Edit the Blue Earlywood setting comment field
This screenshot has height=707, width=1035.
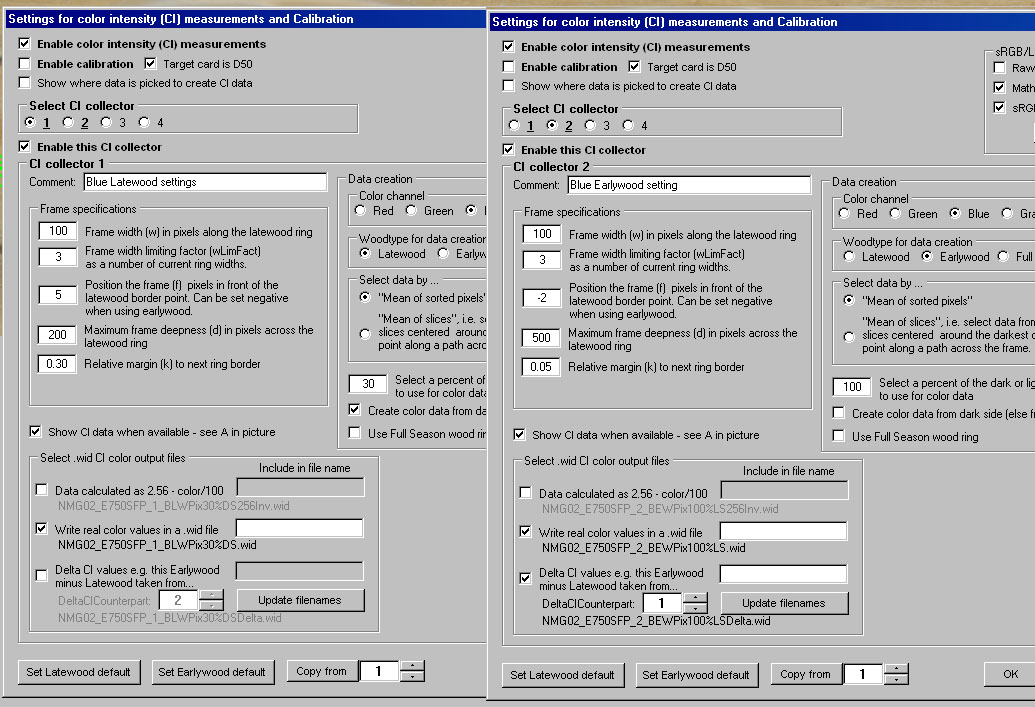[x=689, y=185]
